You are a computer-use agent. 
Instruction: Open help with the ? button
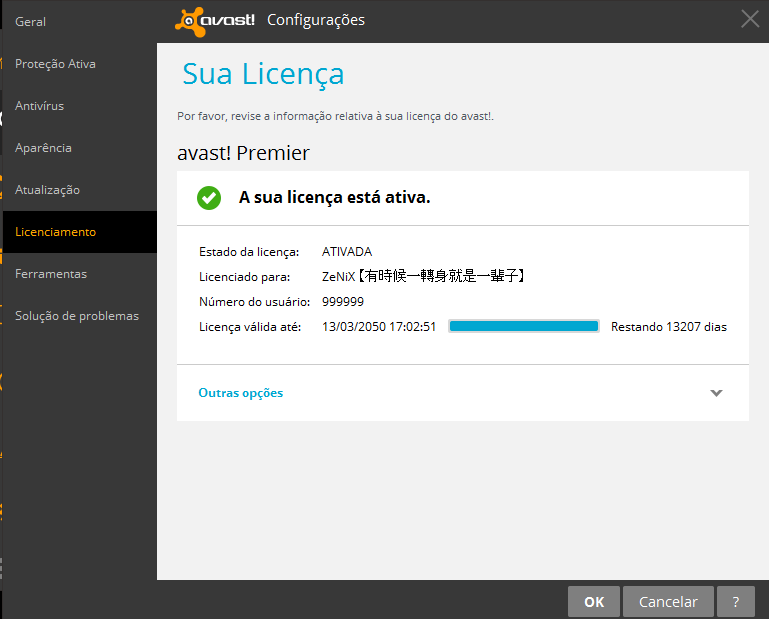point(736,601)
